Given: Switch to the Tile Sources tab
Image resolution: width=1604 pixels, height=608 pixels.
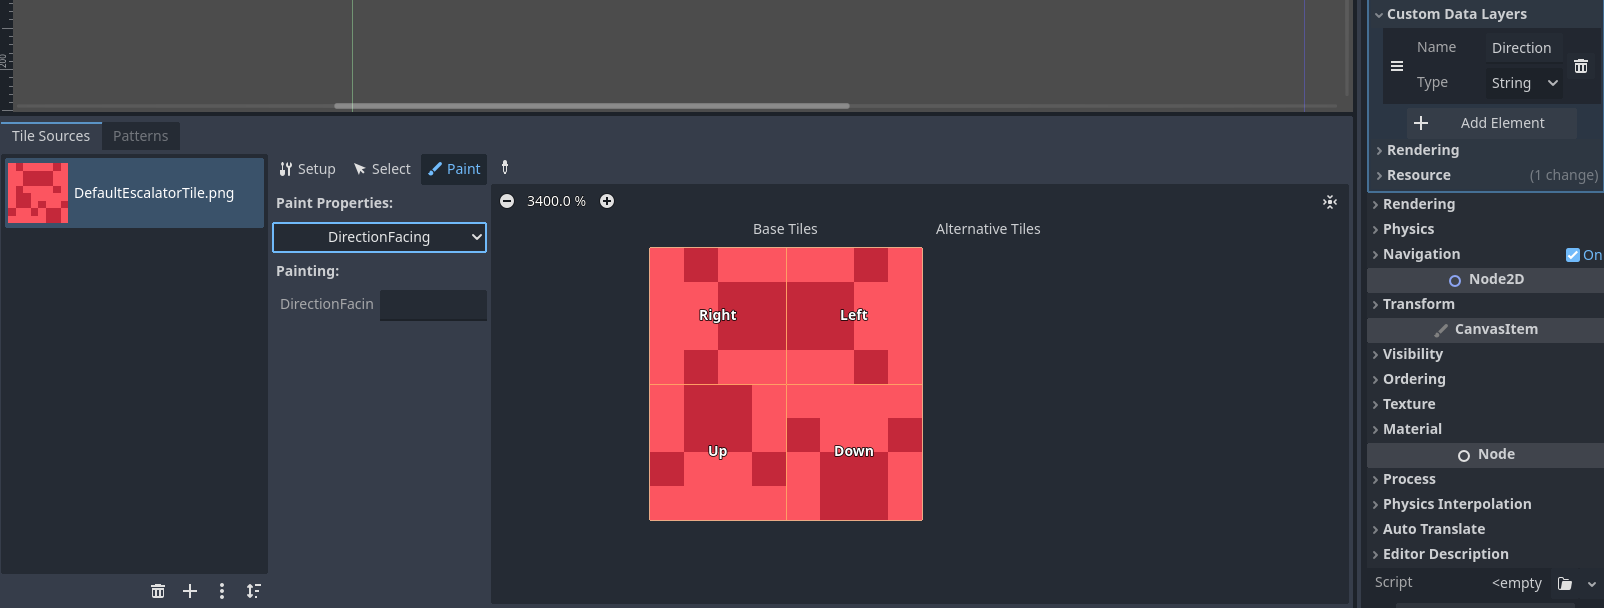Looking at the screenshot, I should coord(51,136).
